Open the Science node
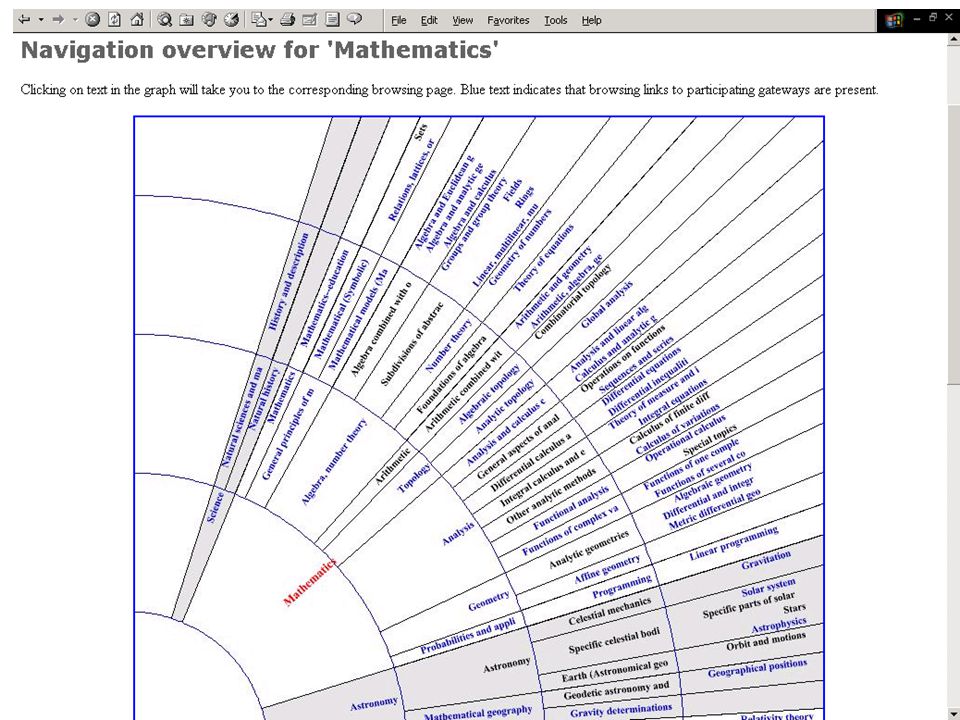Screen dimensions: 960x720 tap(214, 508)
